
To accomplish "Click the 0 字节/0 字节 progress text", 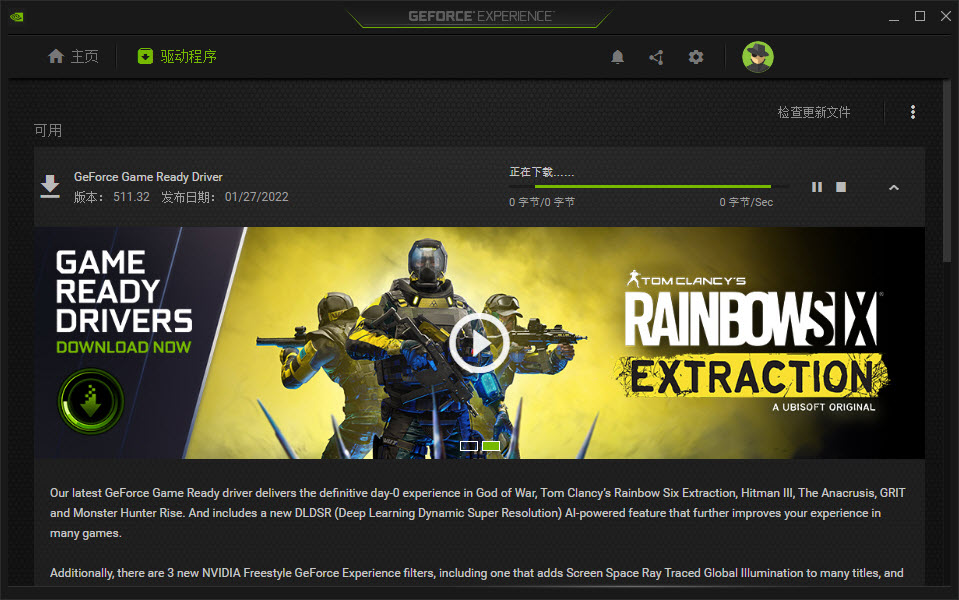I will pyautogui.click(x=542, y=202).
